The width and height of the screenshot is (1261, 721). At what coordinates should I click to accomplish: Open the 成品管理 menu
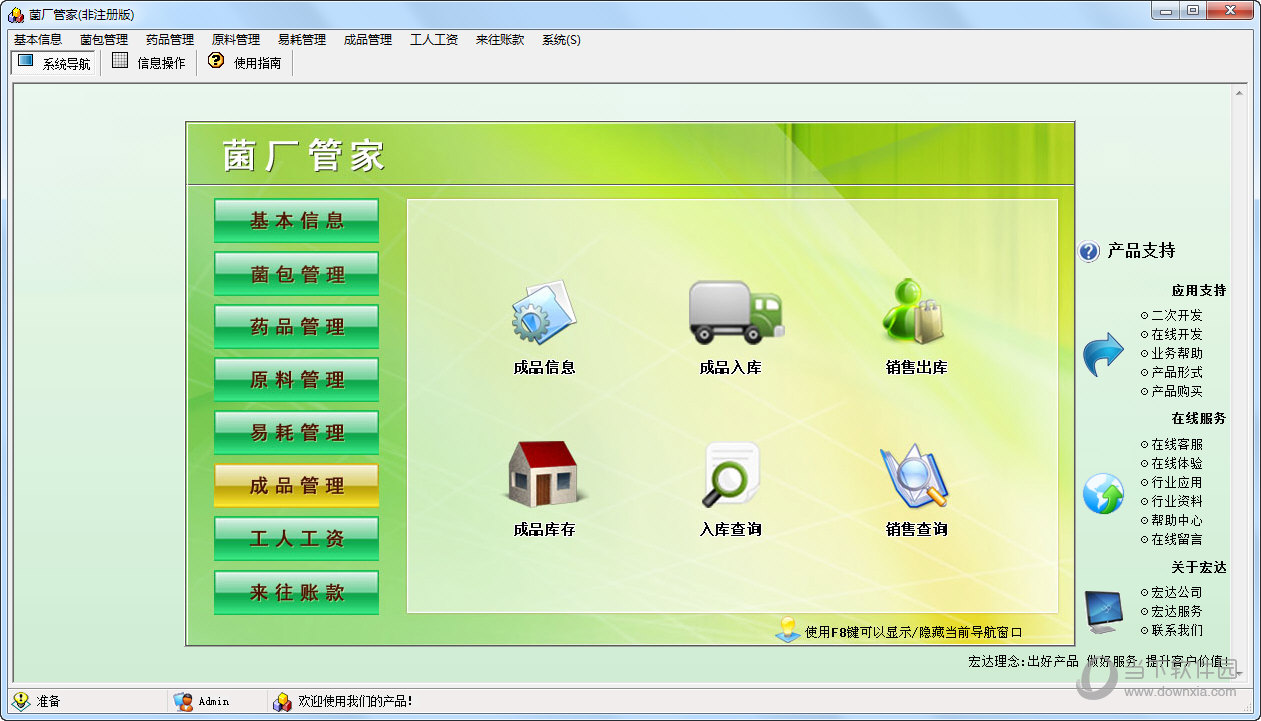368,40
